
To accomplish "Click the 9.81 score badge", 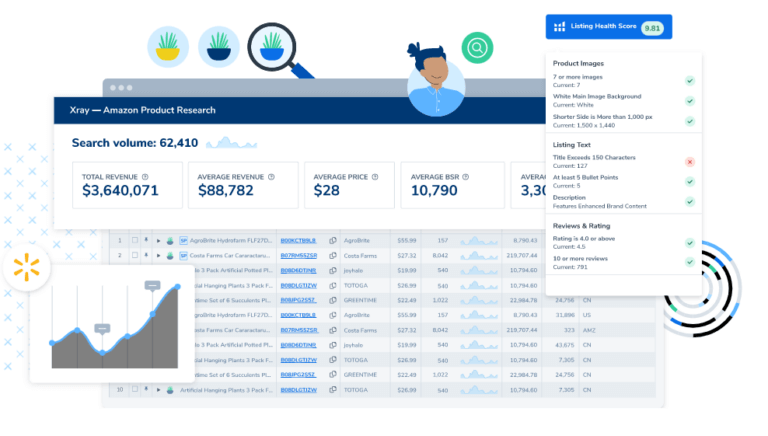I will [652, 28].
